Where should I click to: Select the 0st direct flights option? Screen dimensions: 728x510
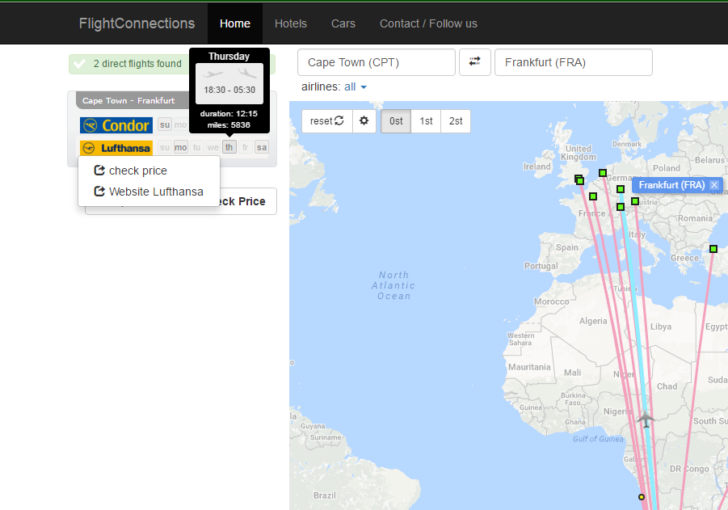tap(396, 121)
